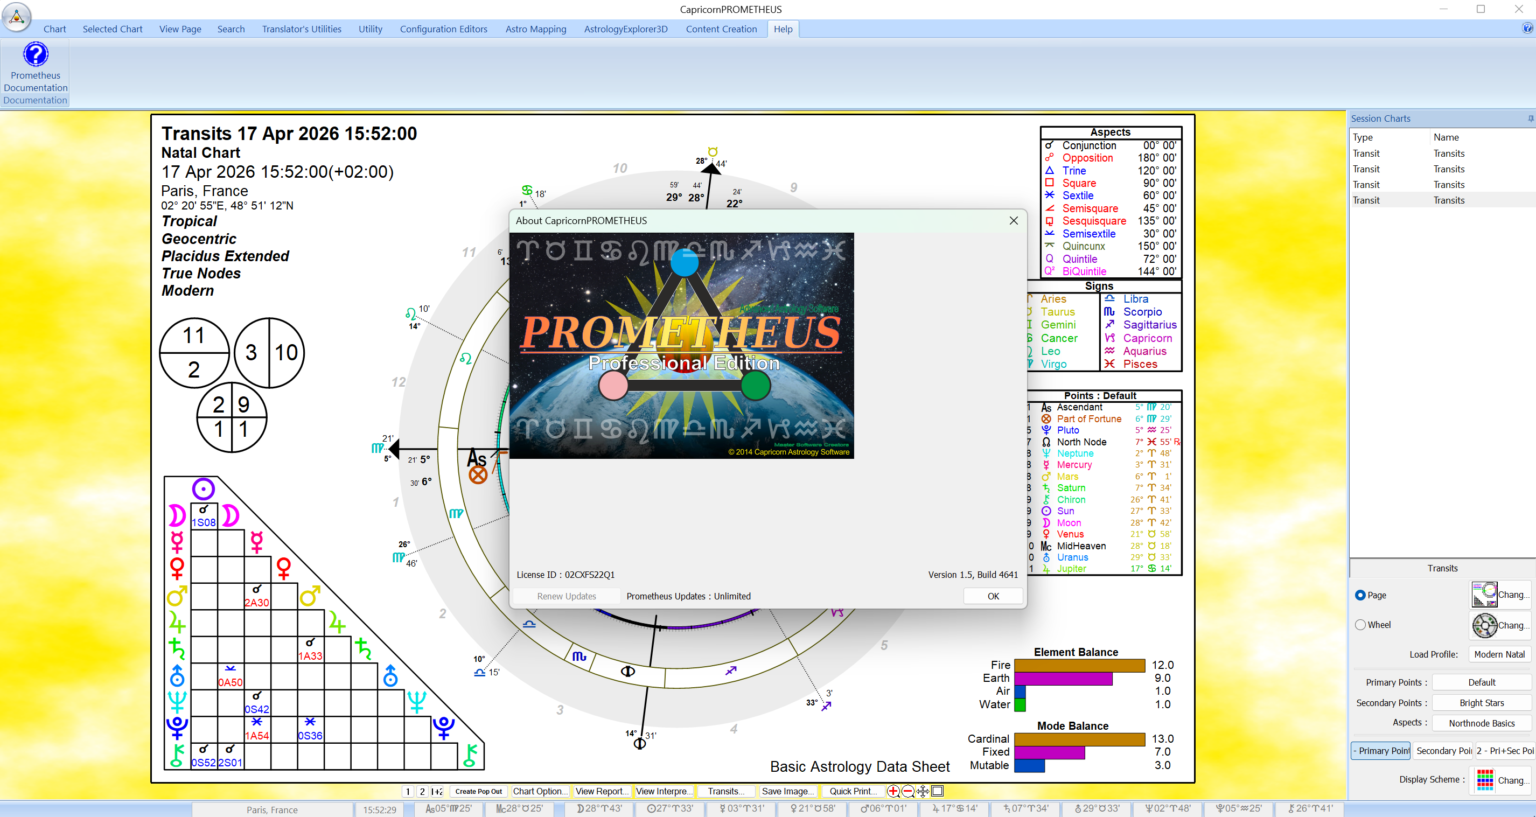Click the Mercury 03° Aries 31' status entry
The image size is (1536, 817).
[x=742, y=809]
